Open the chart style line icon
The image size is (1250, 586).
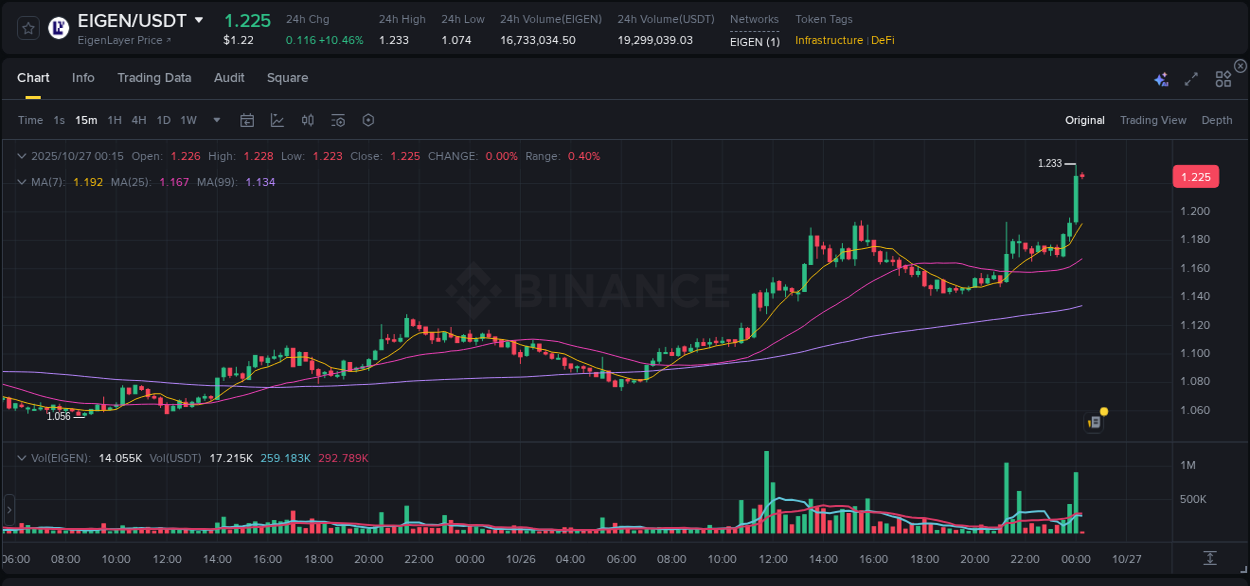[277, 120]
